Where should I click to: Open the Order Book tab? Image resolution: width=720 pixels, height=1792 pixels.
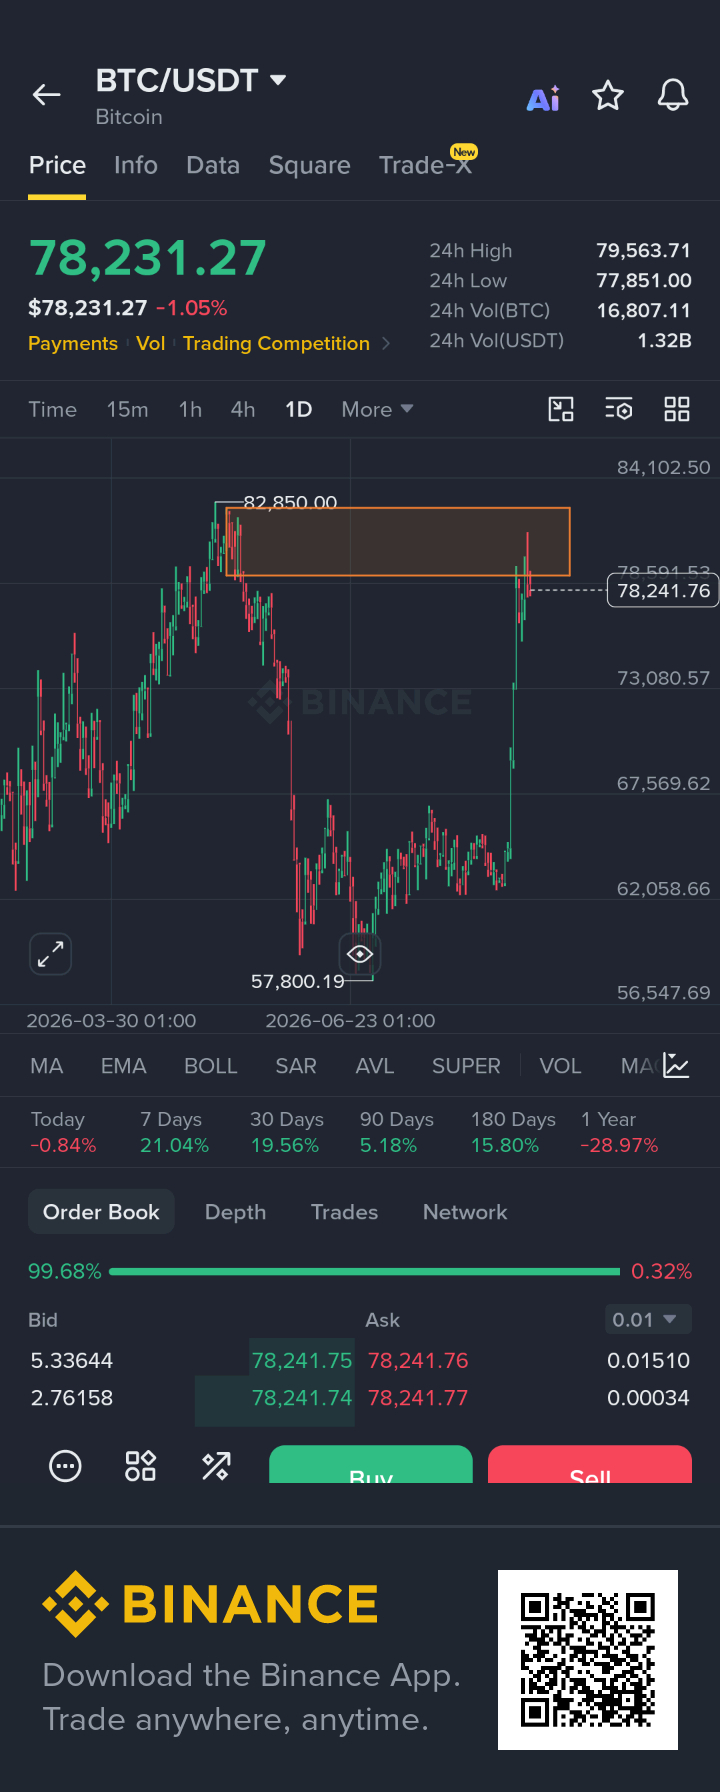coord(101,1212)
